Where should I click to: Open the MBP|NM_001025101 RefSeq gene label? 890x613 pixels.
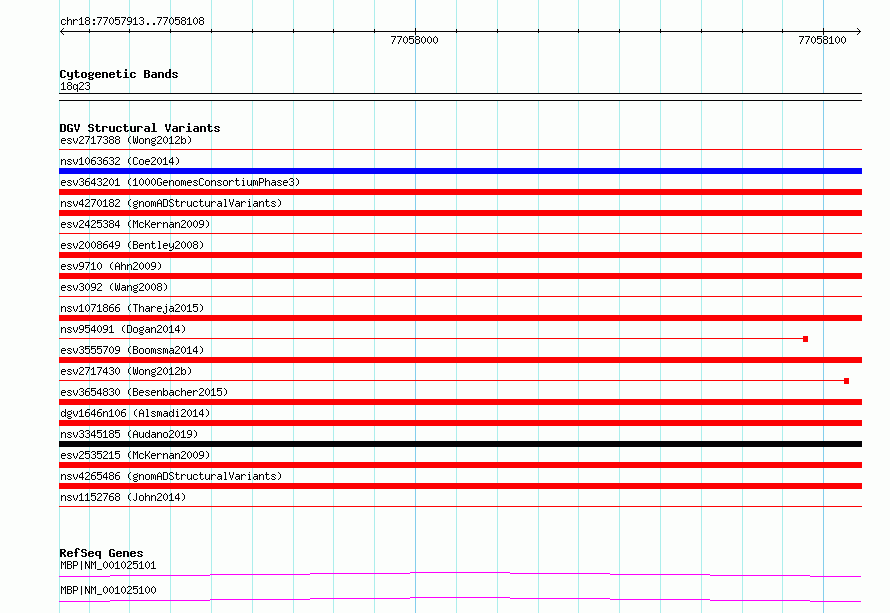pyautogui.click(x=108, y=565)
